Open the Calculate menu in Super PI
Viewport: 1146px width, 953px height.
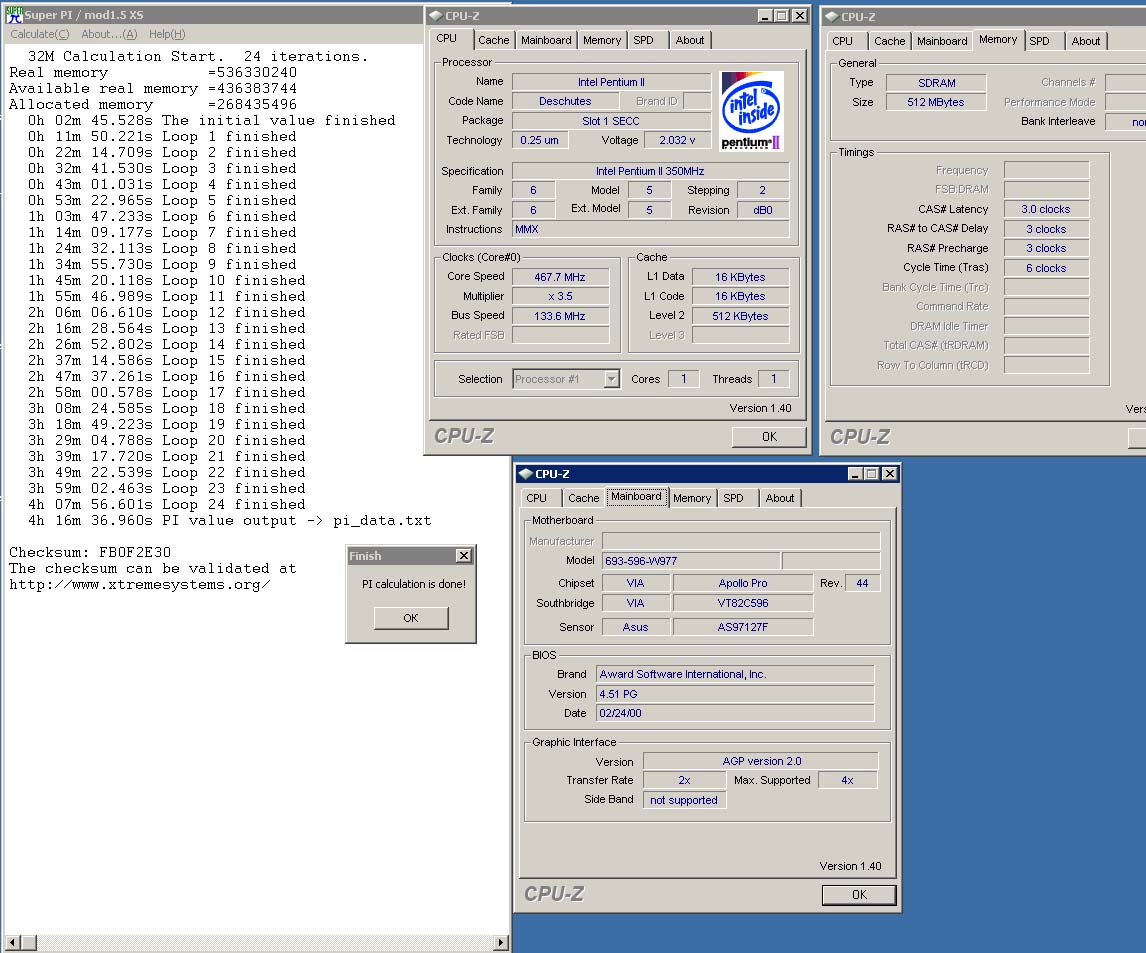tap(39, 34)
